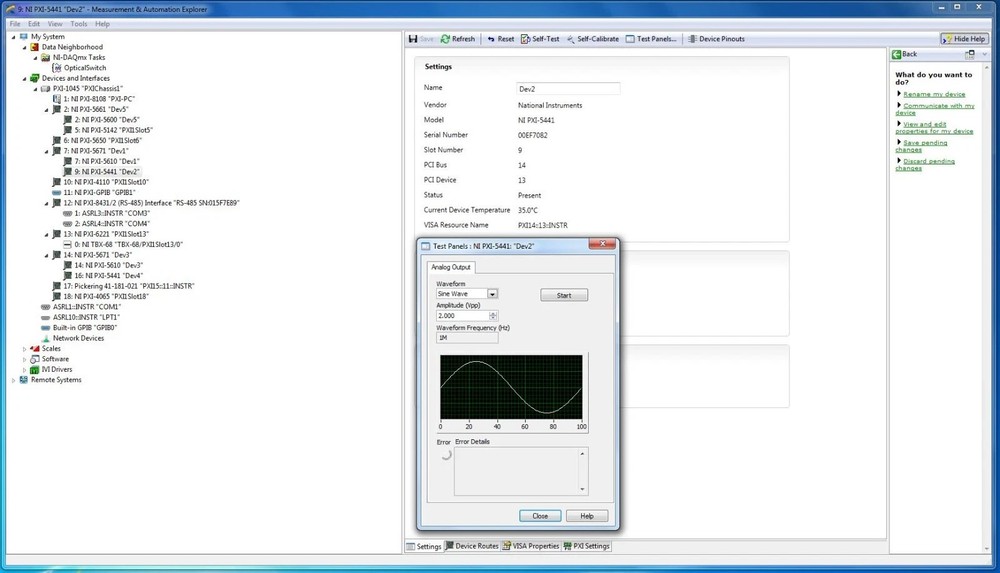Expand the Remote Systems node
1000x573 pixels.
click(x=13, y=380)
